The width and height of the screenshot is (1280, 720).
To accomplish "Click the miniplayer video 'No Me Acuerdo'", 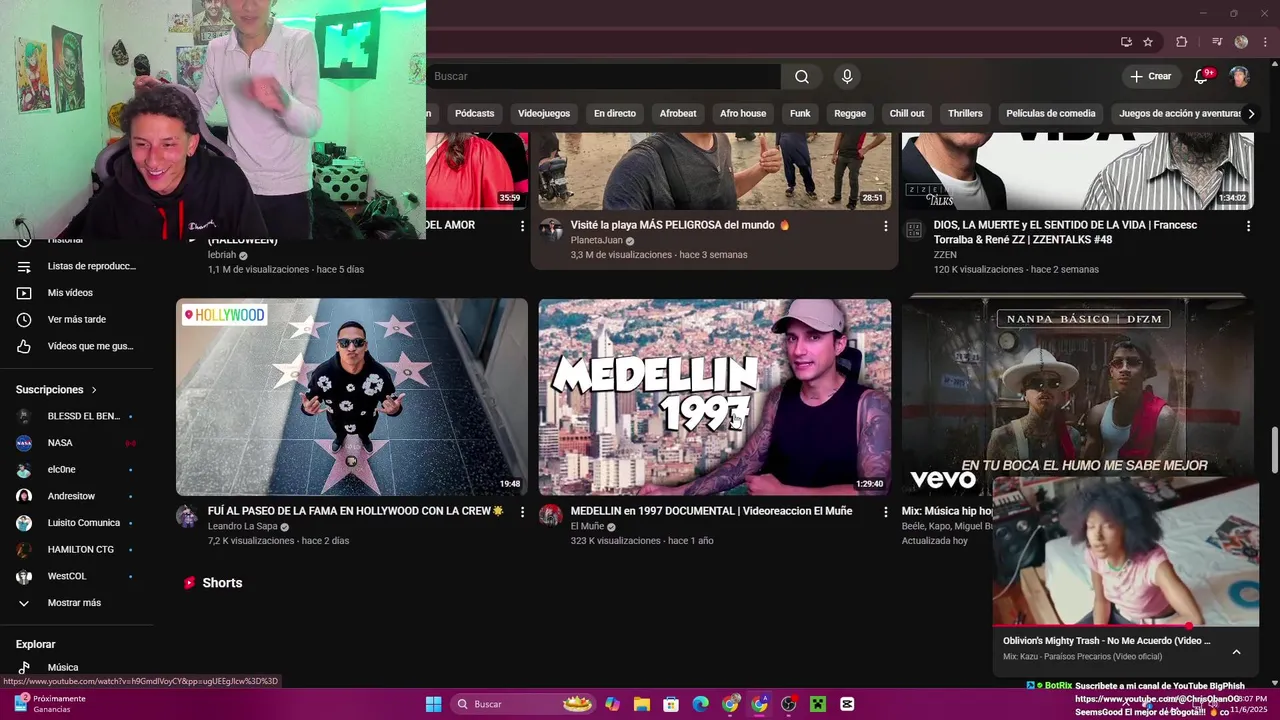I will 1126,551.
